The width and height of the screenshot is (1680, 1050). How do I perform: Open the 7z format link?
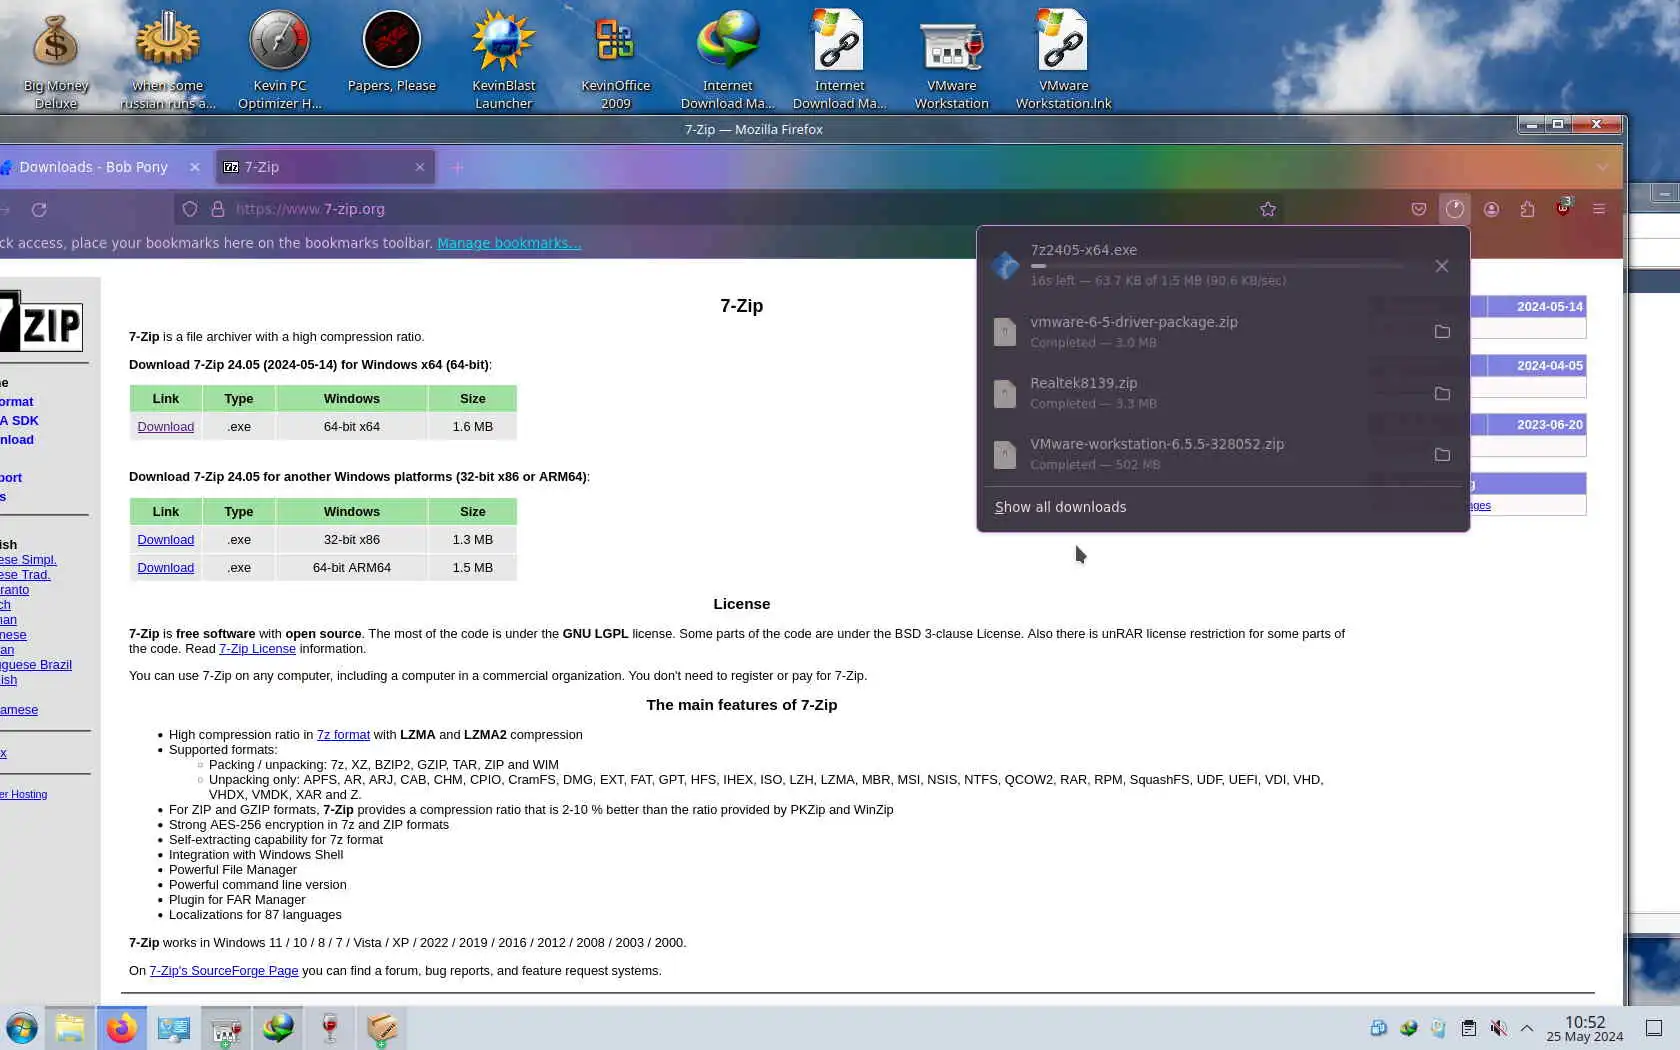coord(343,735)
